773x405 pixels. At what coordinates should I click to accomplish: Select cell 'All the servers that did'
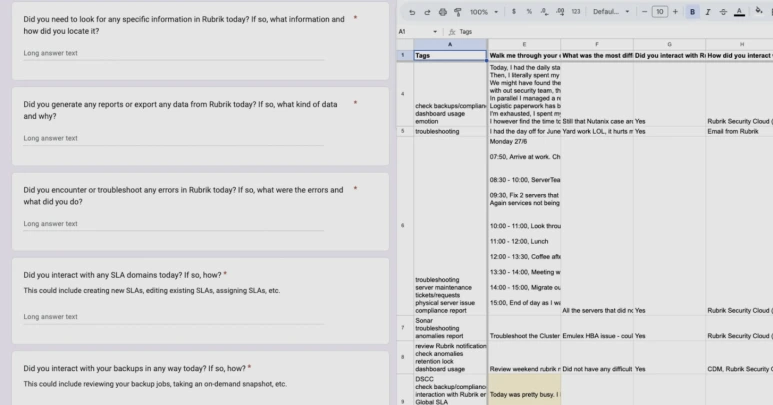[x=597, y=226]
